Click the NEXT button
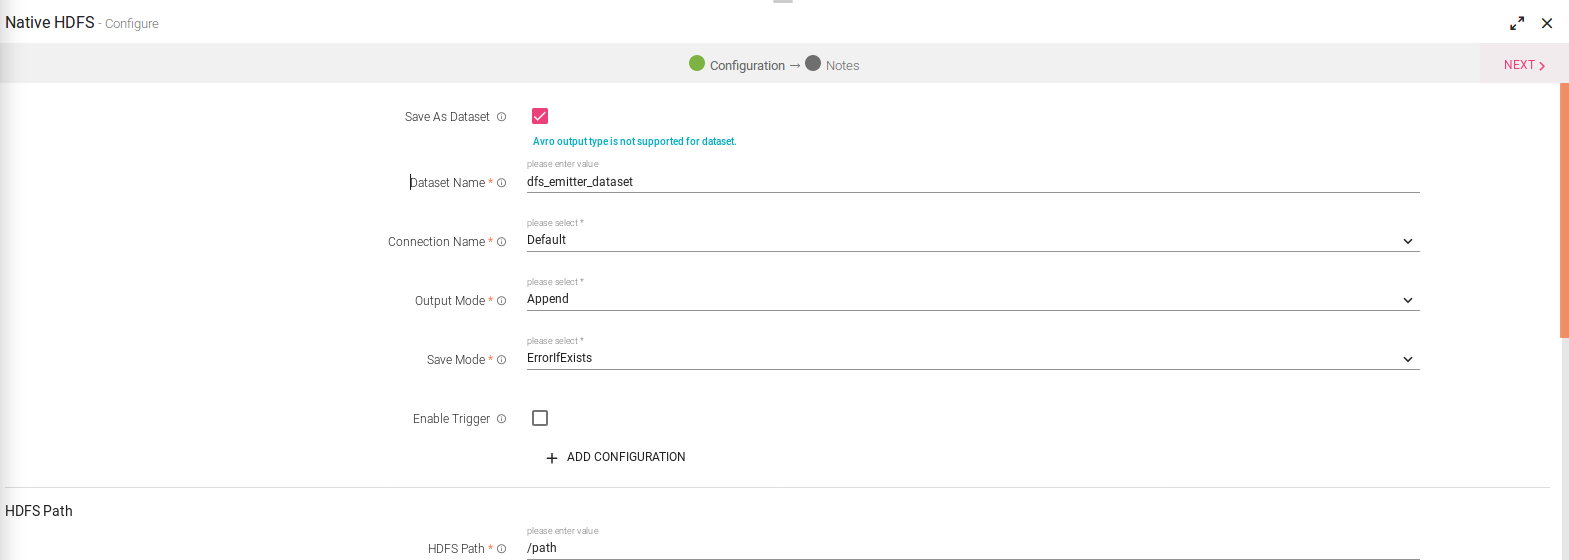The image size is (1569, 560). (1524, 65)
